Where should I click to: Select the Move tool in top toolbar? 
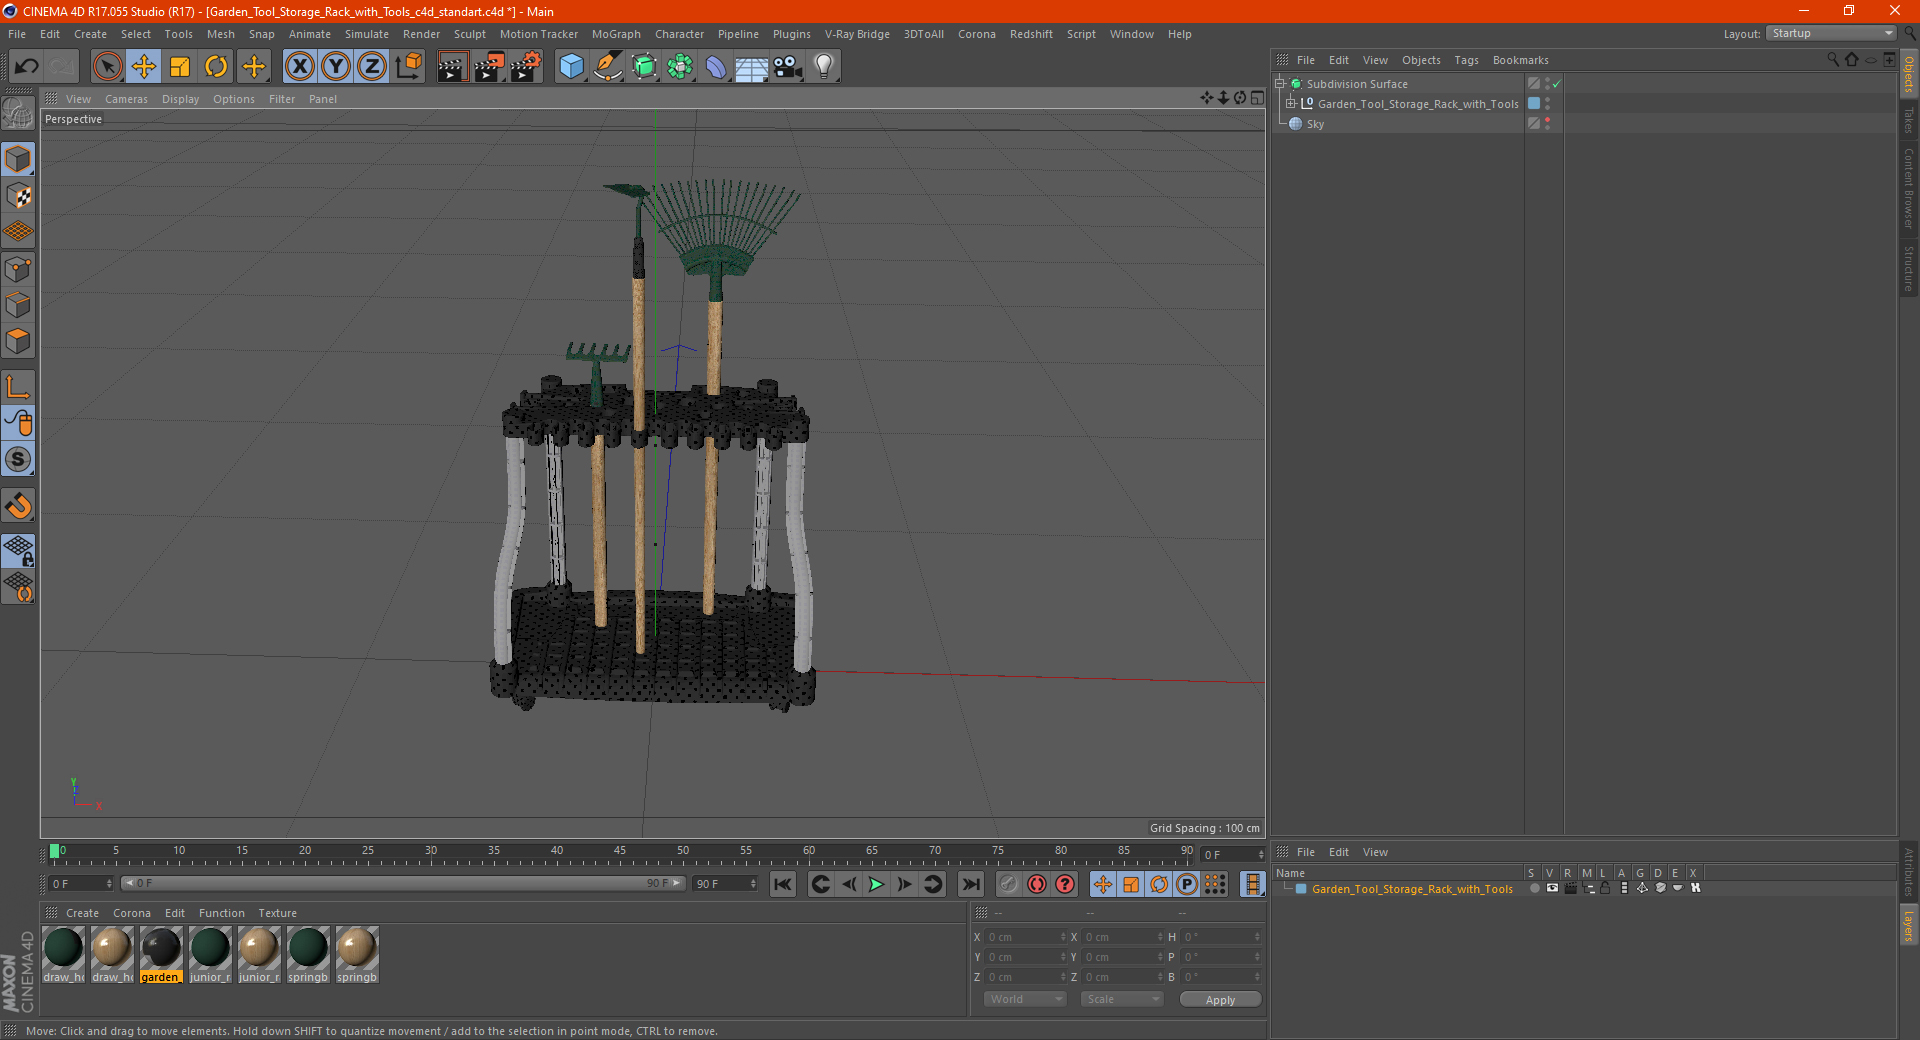pyautogui.click(x=144, y=67)
